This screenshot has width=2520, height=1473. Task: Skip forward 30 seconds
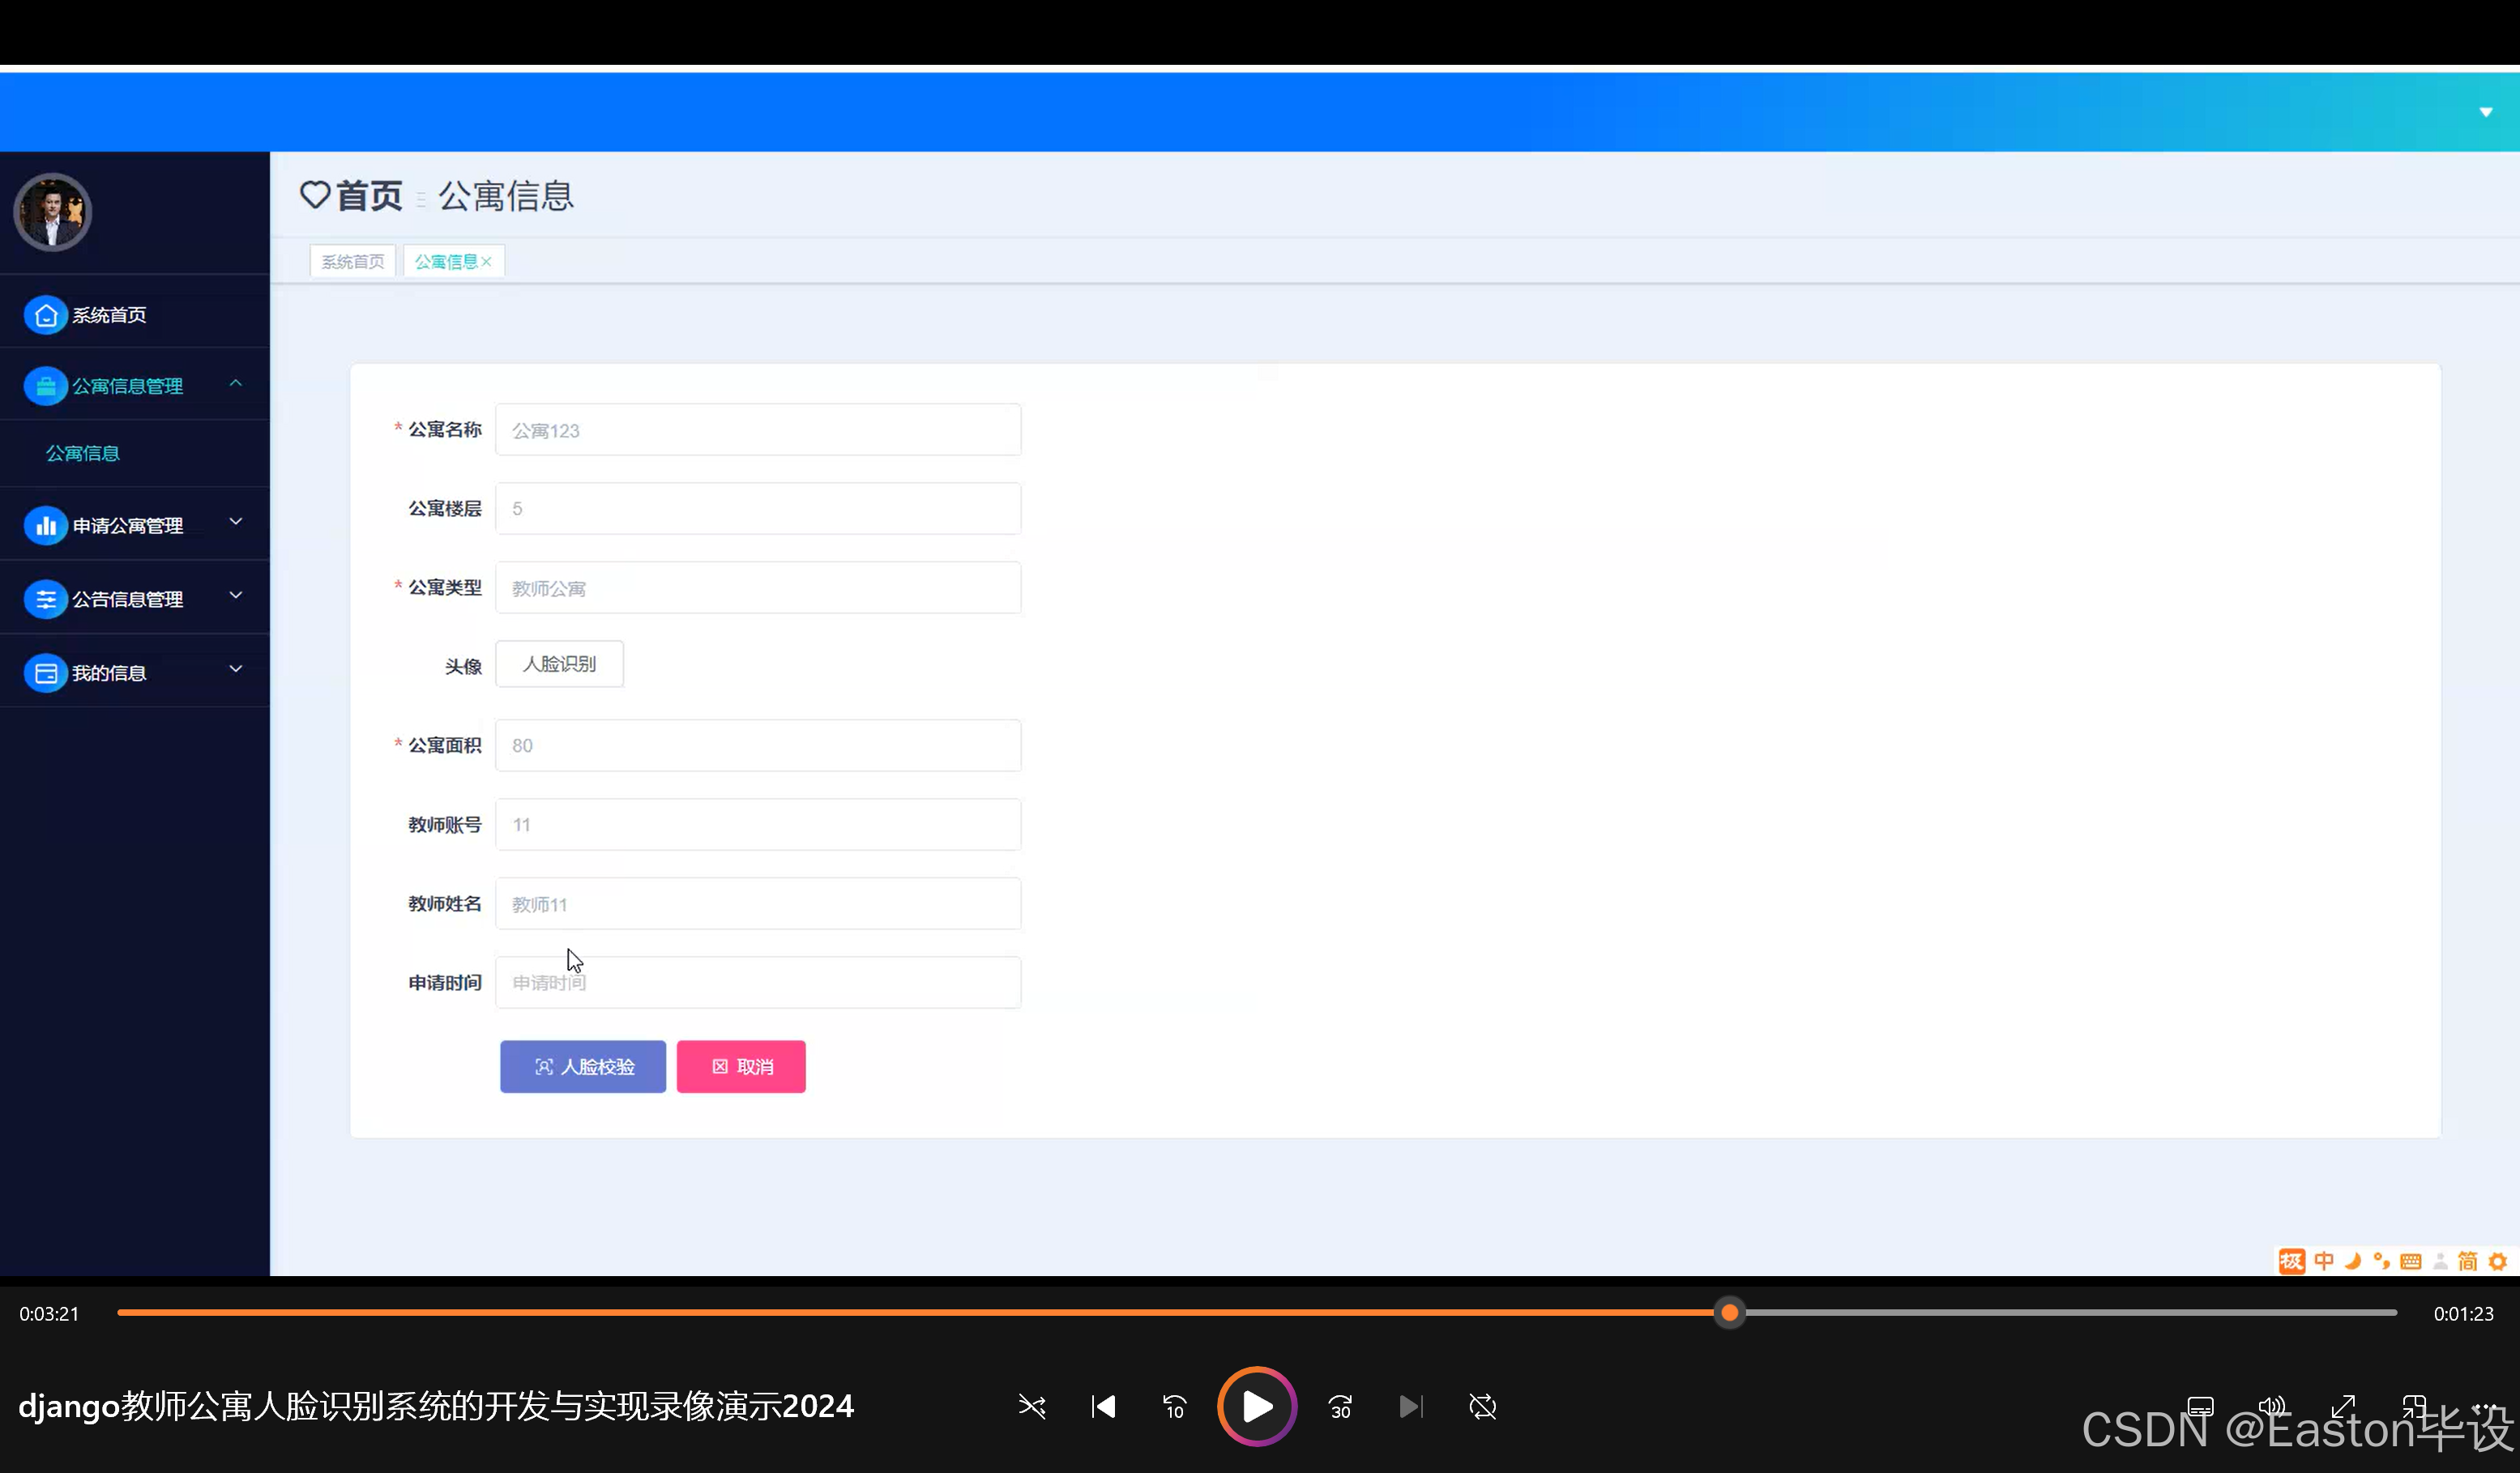click(x=1340, y=1407)
